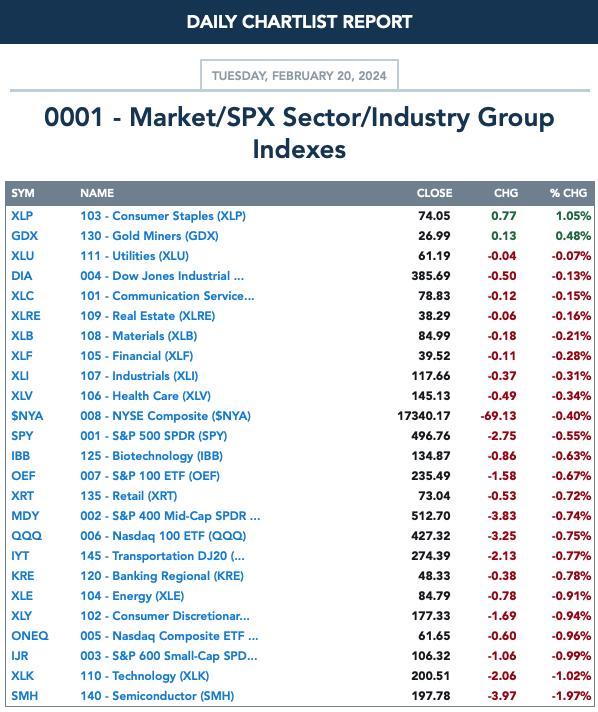Open 103 - Consumer Staples (XLP) chart
The image size is (598, 712).
pyautogui.click(x=163, y=216)
